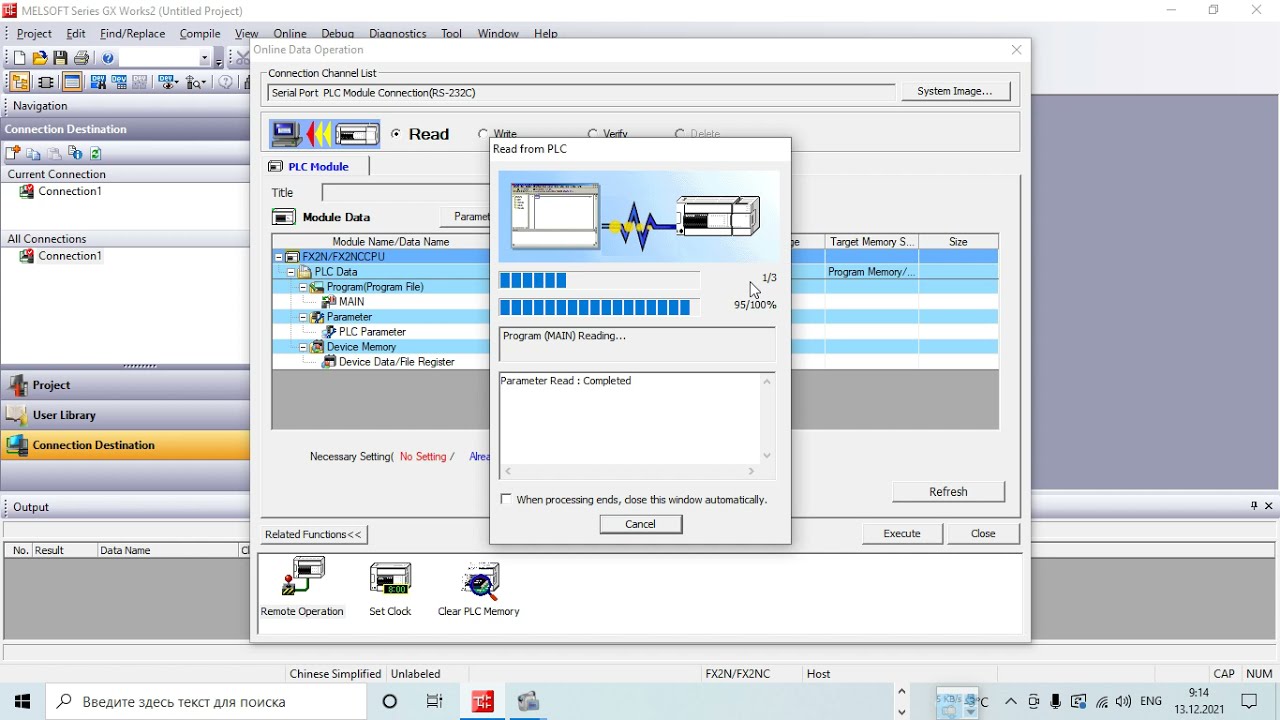The image size is (1280, 720).
Task: Click the green refresh icon in Connection Destination
Action: point(96,153)
